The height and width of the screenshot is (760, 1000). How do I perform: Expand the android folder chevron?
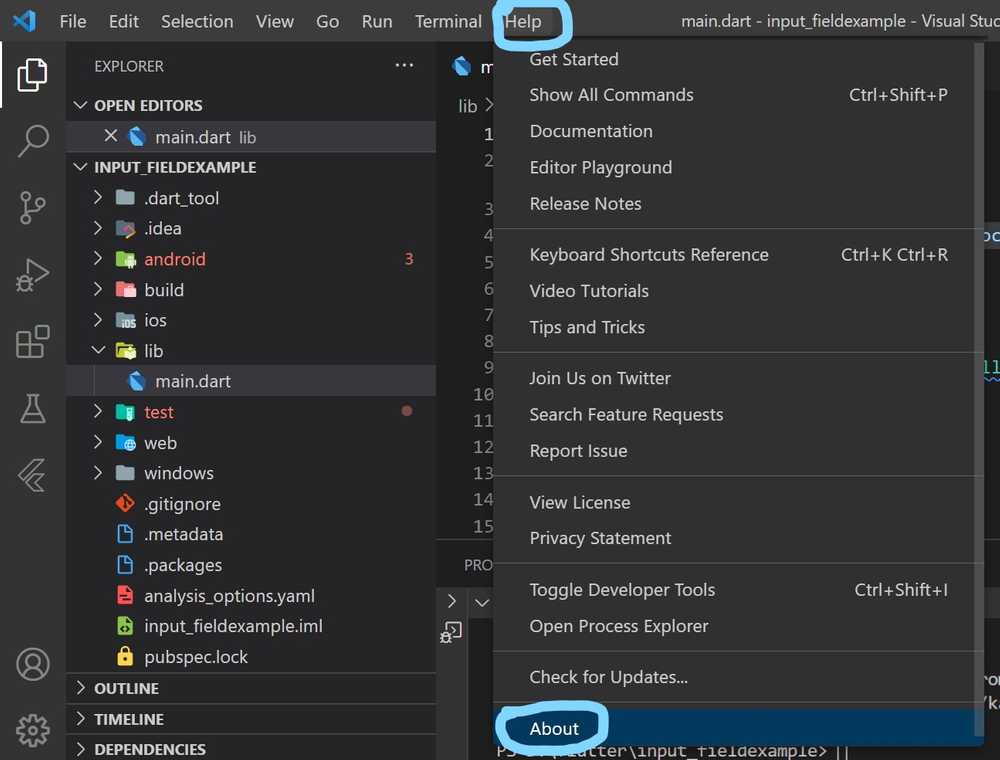click(98, 258)
